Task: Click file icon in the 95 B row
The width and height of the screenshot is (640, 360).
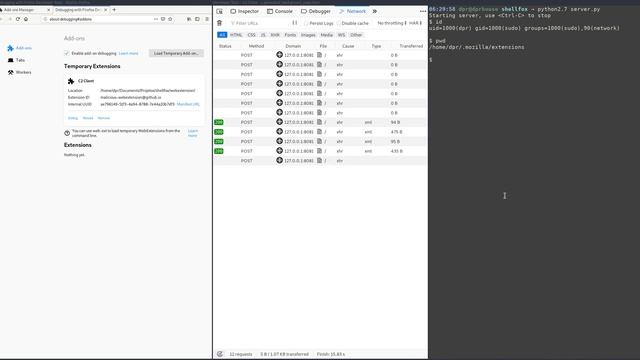Action: pos(320,141)
